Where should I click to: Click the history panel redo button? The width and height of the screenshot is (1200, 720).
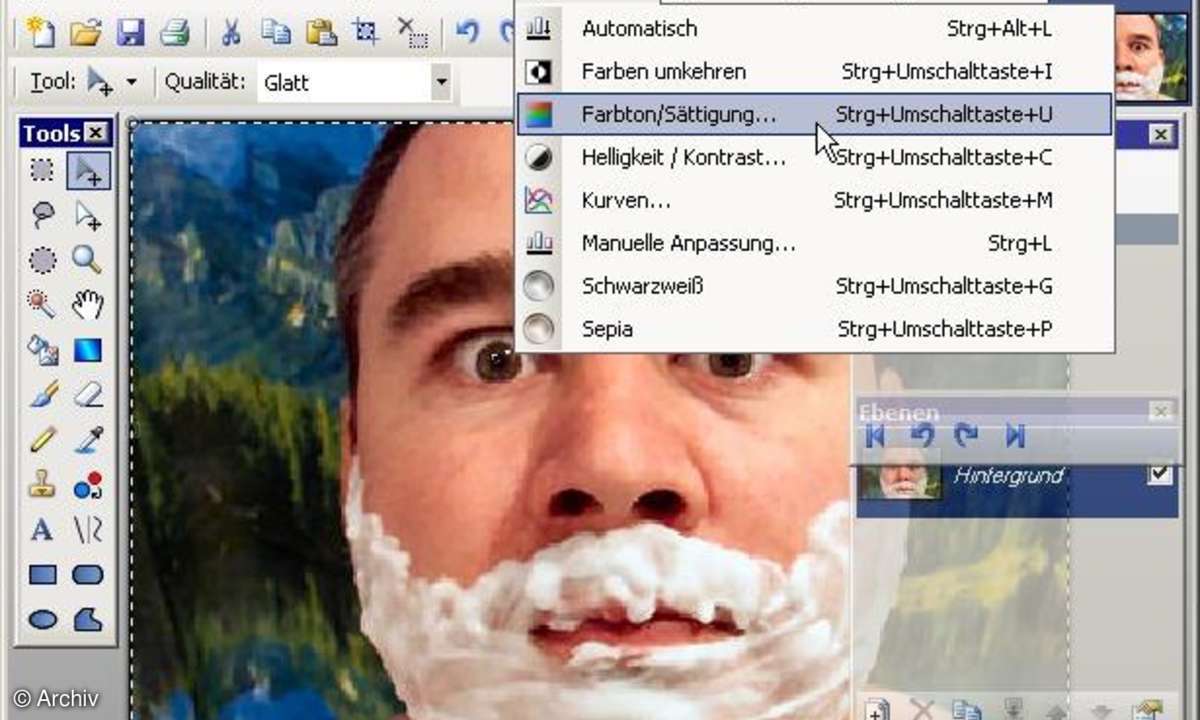(967, 435)
